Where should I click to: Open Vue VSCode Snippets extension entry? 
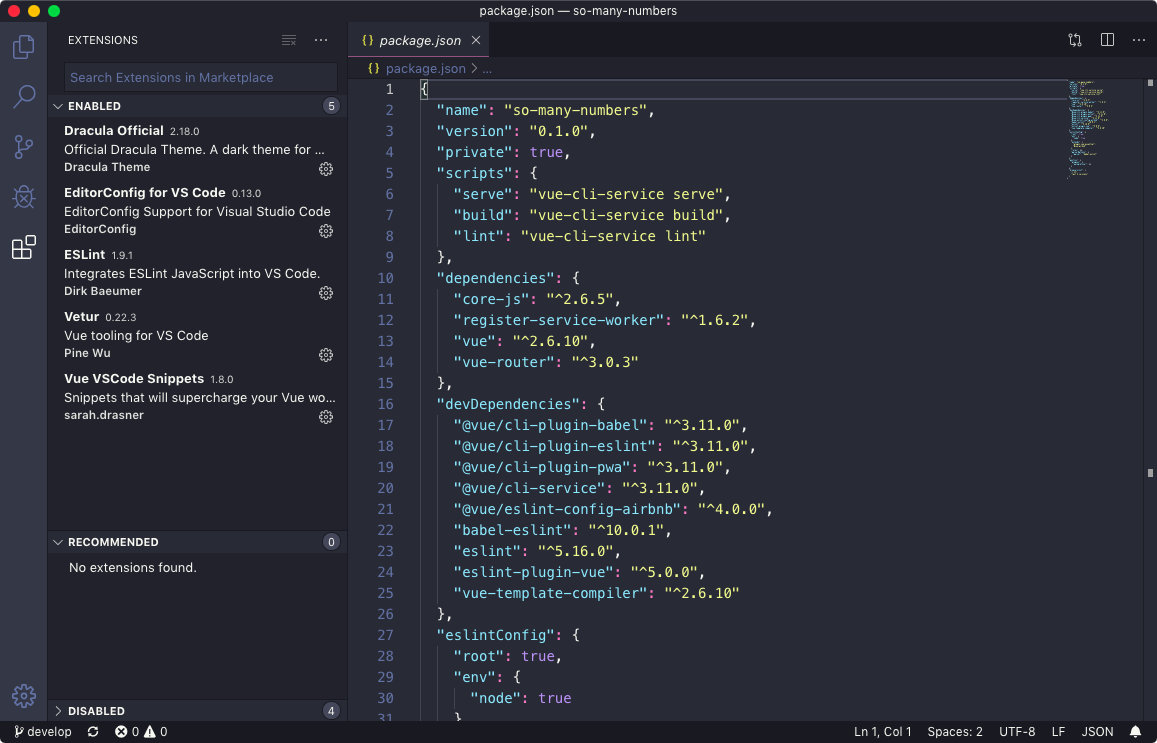pos(198,396)
